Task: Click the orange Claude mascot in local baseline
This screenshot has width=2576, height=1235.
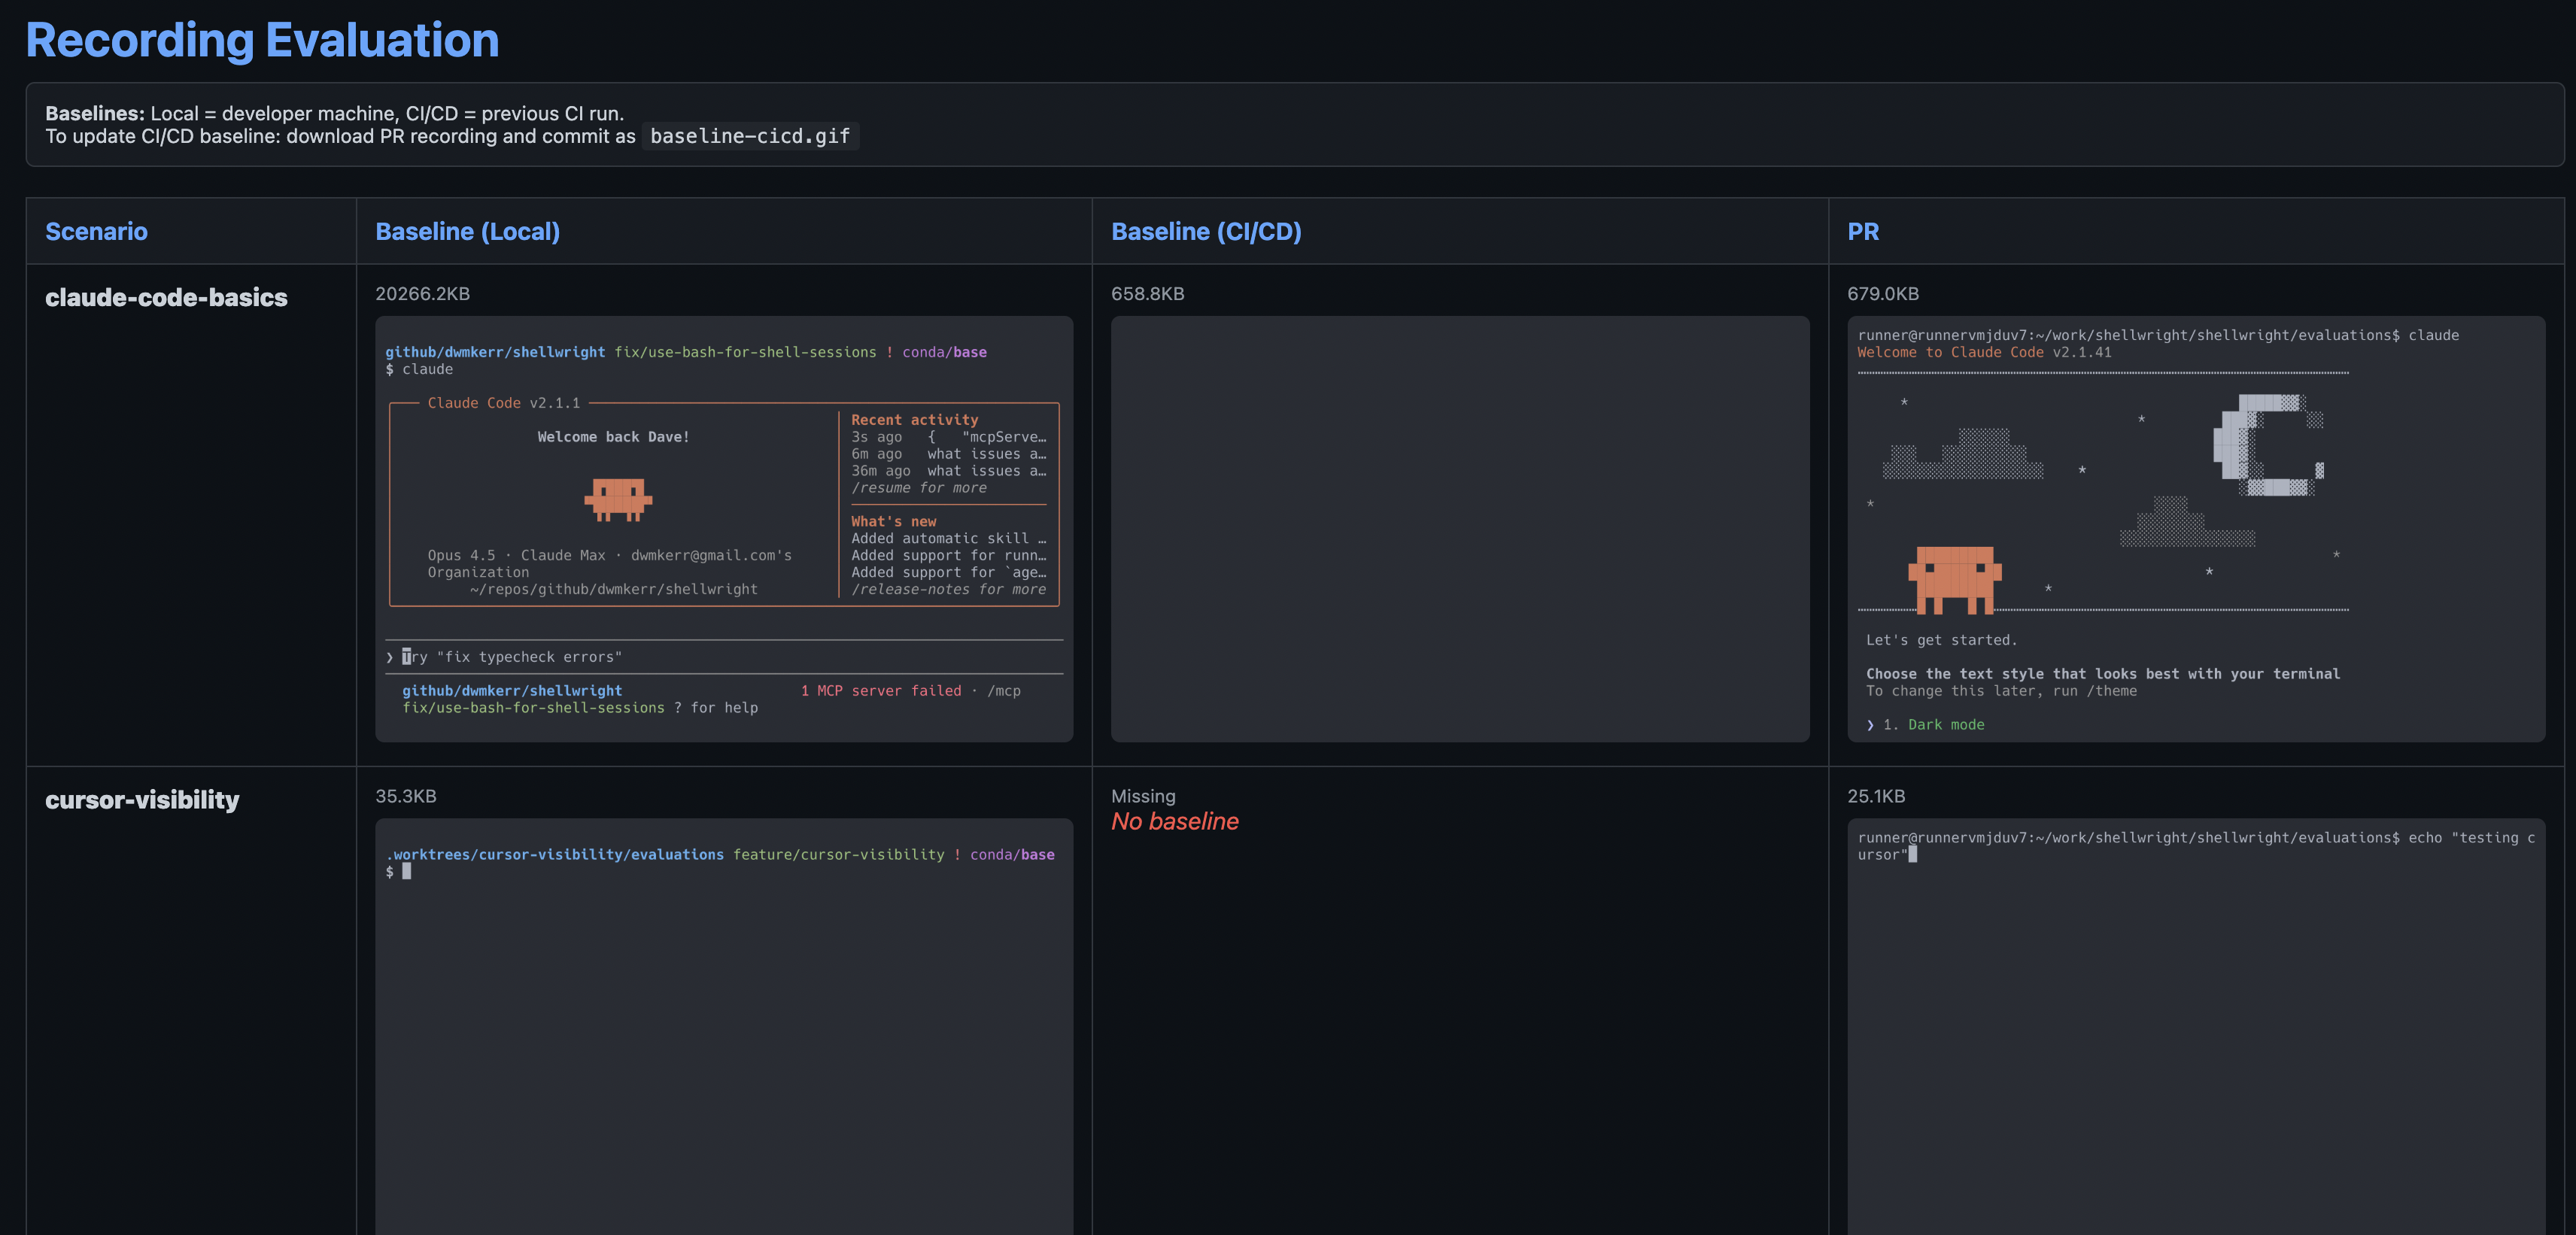Action: pos(618,499)
